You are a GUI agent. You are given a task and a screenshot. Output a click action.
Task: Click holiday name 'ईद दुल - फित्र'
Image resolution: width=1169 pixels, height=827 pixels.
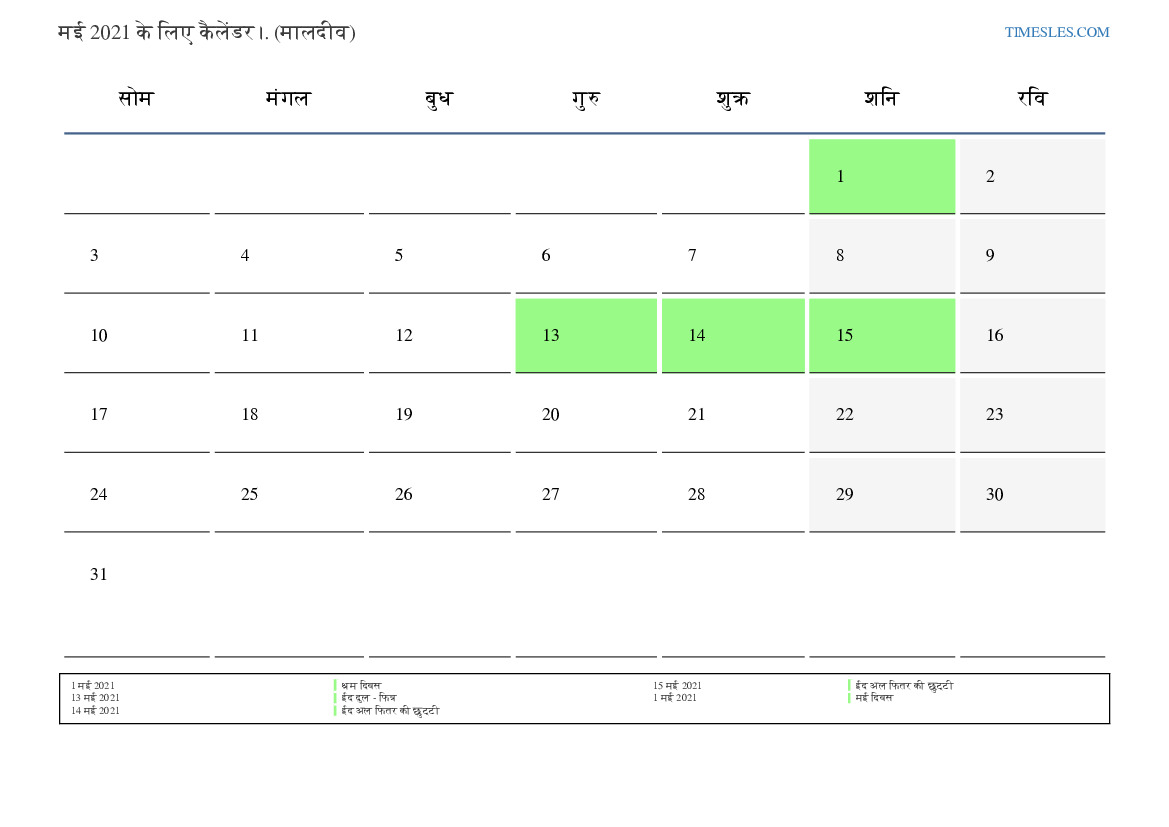point(369,698)
